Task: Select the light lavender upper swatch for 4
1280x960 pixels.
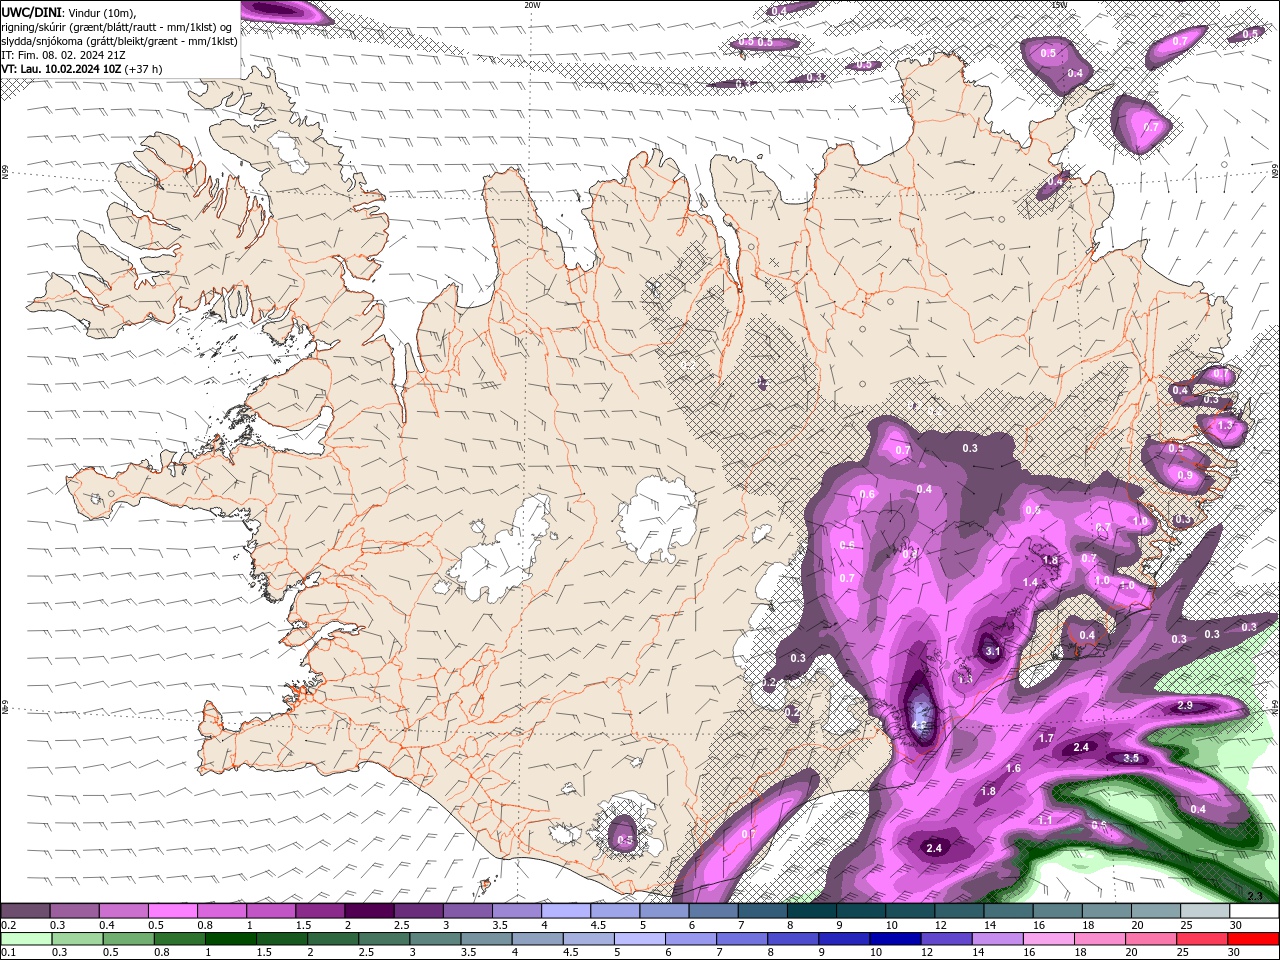Action: (x=566, y=911)
